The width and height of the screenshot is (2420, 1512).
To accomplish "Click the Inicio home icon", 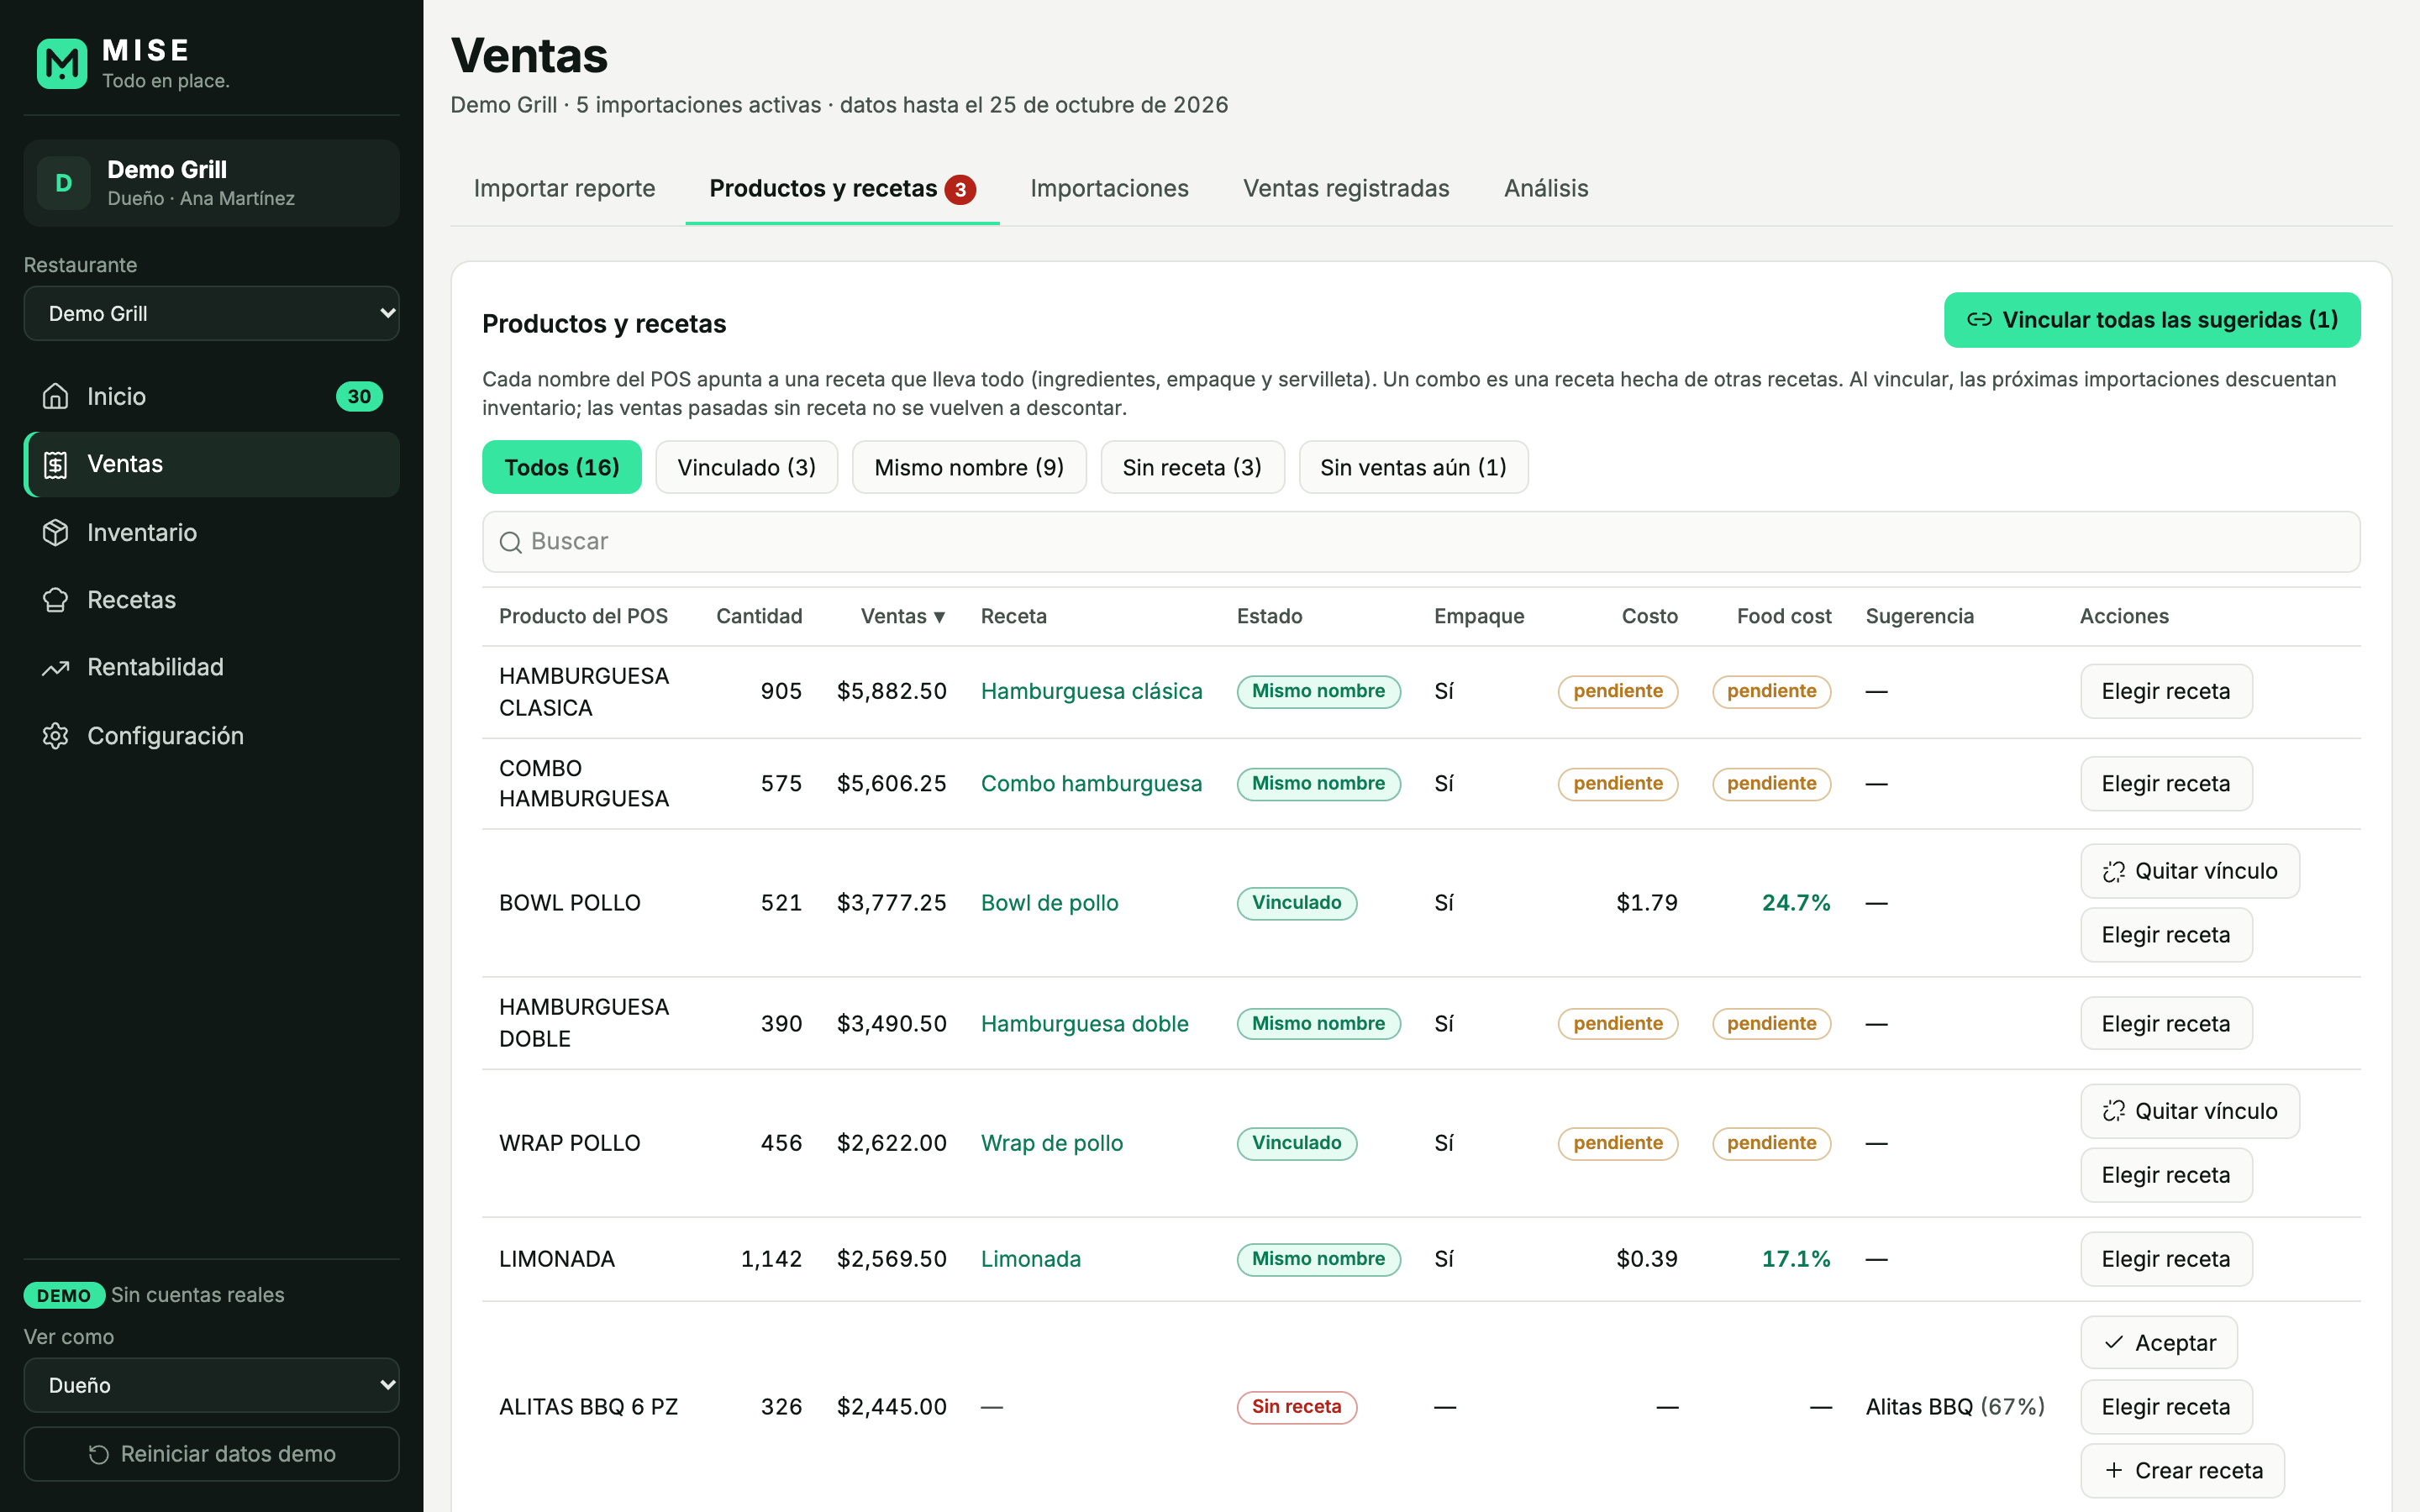I will [56, 397].
